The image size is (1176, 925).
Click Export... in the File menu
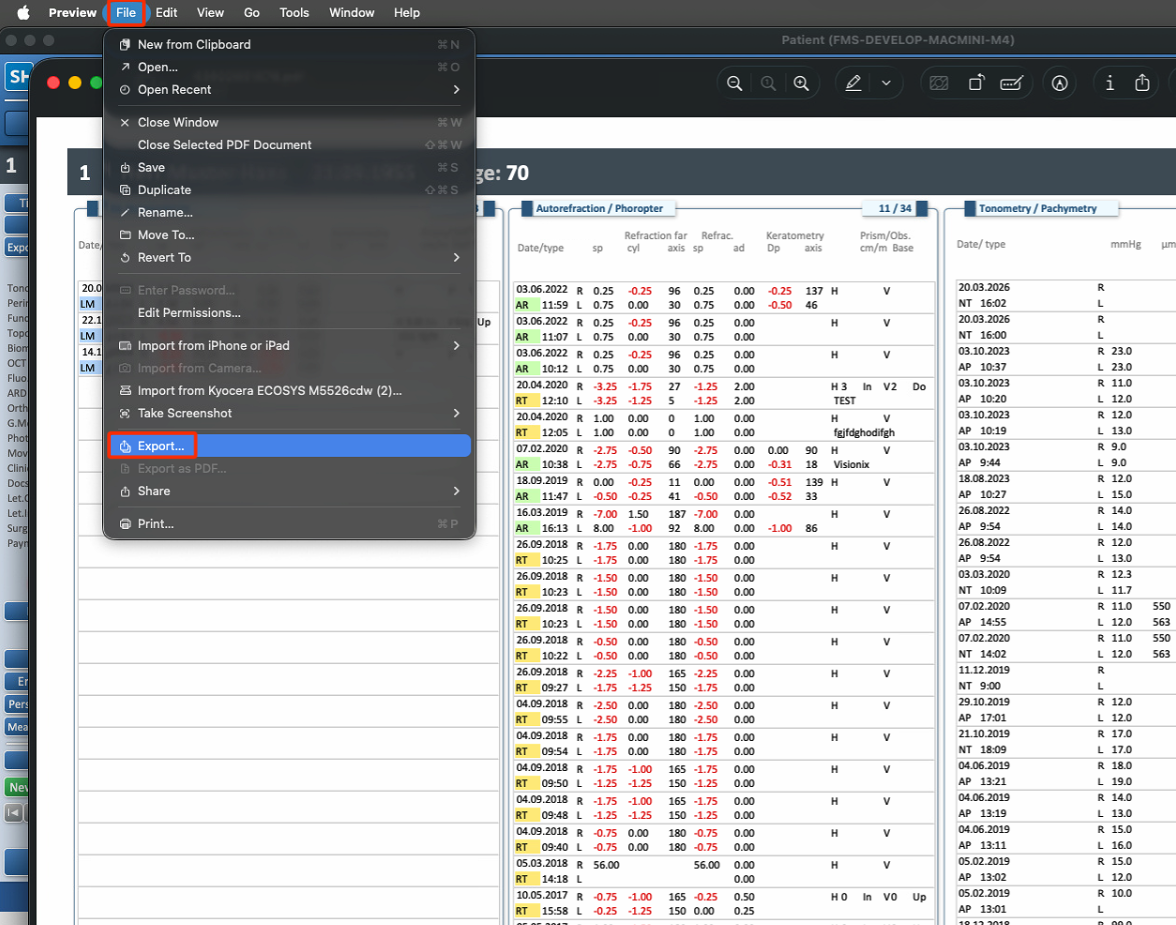click(290, 446)
